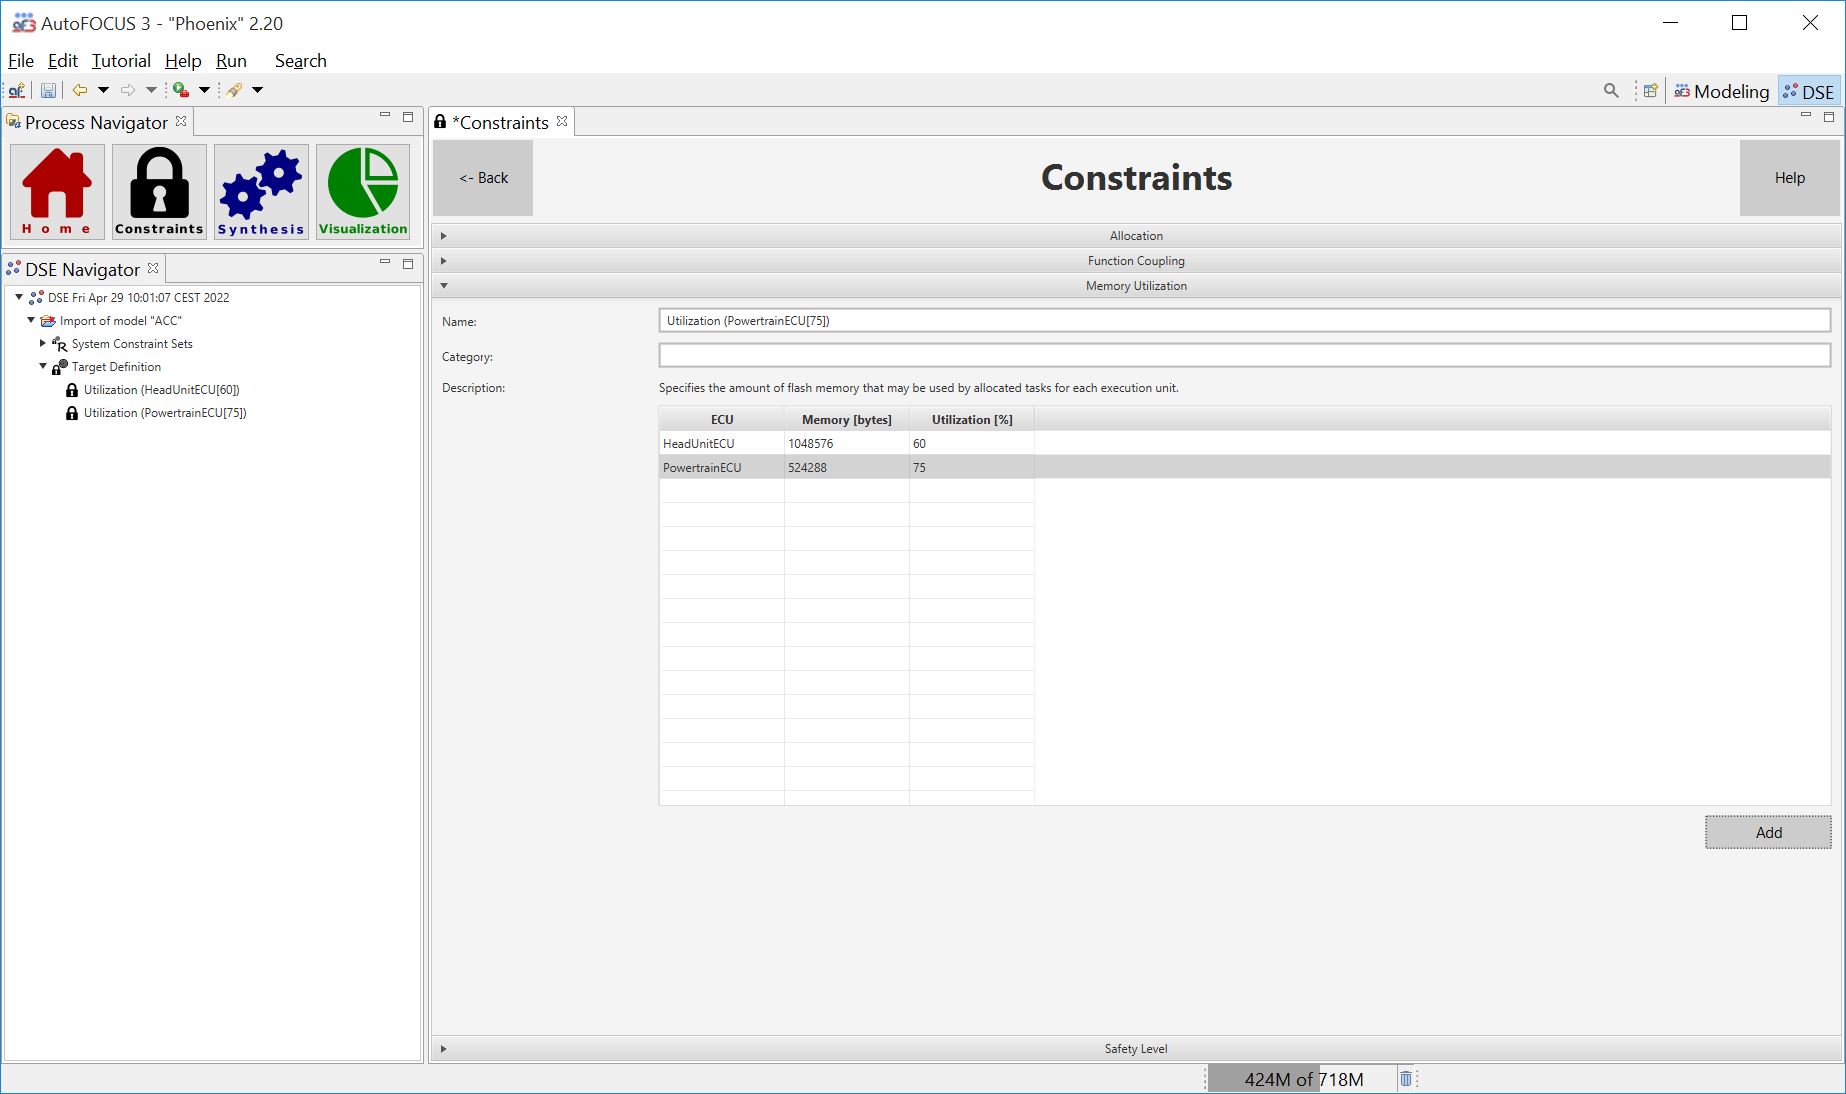This screenshot has width=1846, height=1094.
Task: Click the <- Back button
Action: [x=483, y=178]
